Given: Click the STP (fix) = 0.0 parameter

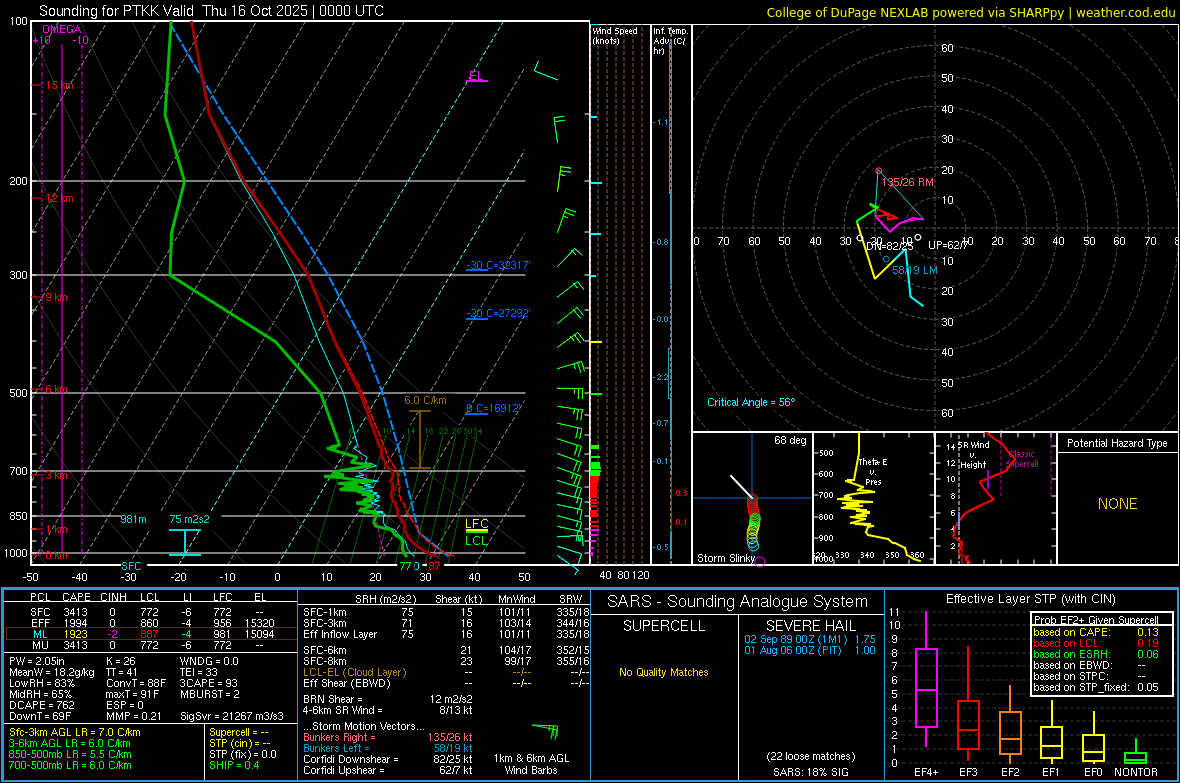Looking at the screenshot, I should pyautogui.click(x=243, y=754).
